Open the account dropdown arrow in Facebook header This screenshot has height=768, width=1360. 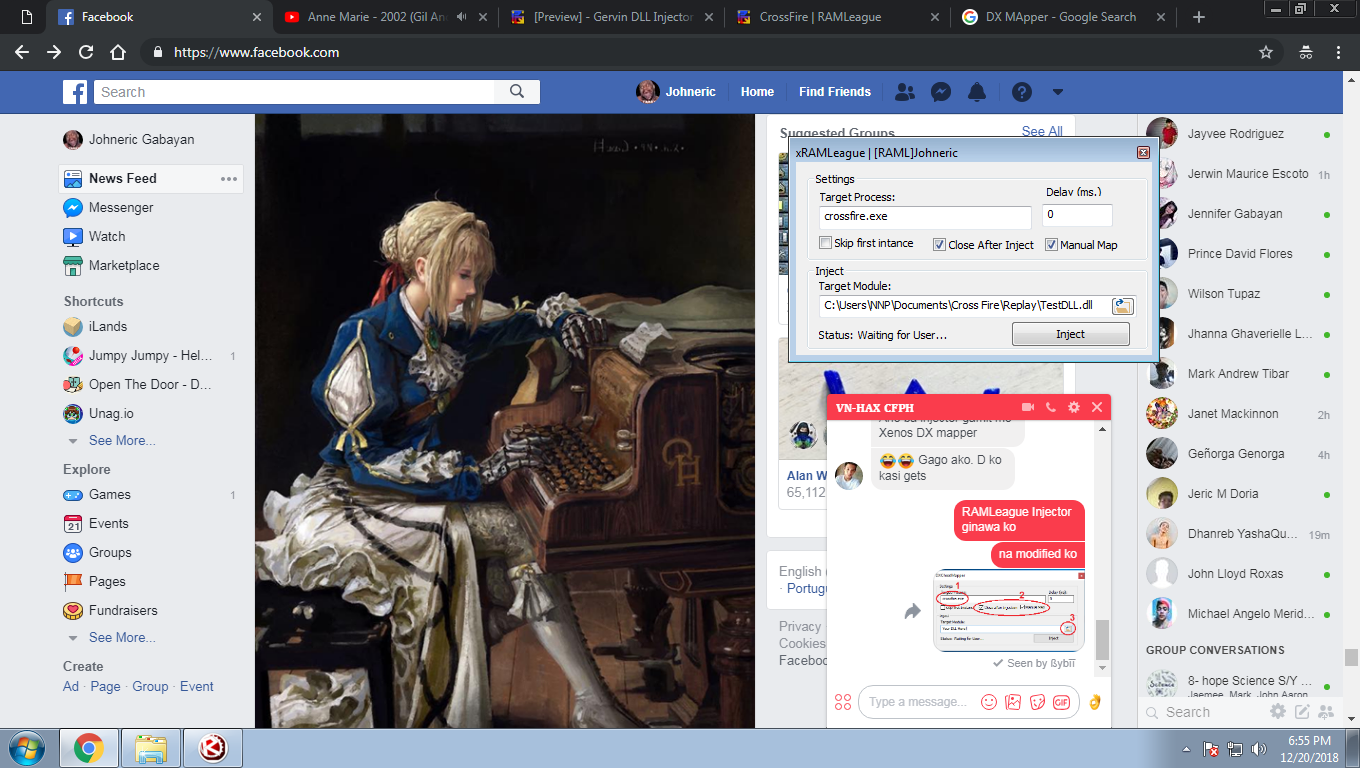click(x=1057, y=92)
